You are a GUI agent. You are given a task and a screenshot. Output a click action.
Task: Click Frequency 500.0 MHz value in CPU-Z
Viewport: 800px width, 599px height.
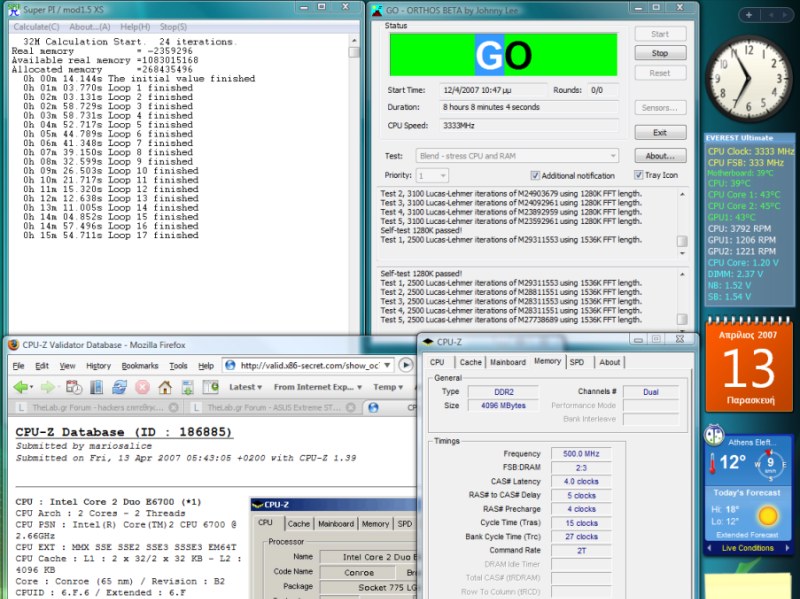[581, 454]
